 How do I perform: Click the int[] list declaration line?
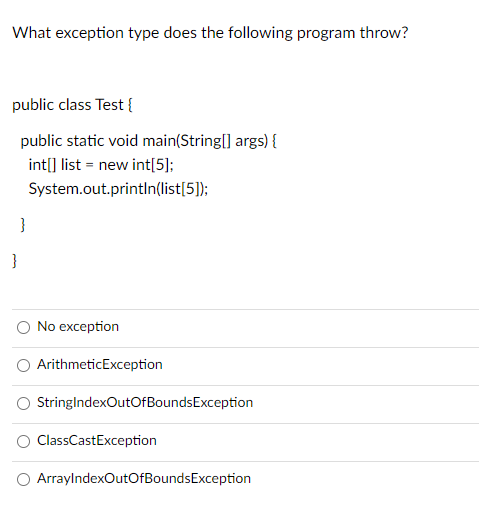pyautogui.click(x=101, y=165)
